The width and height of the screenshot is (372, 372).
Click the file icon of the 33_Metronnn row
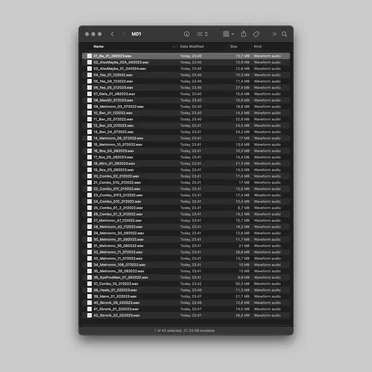[89, 259]
